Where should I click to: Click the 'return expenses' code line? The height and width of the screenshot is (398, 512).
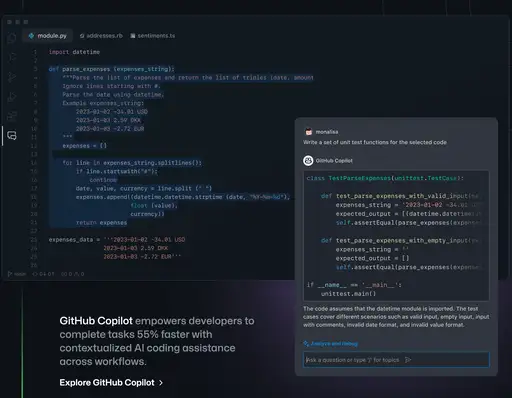coord(101,223)
